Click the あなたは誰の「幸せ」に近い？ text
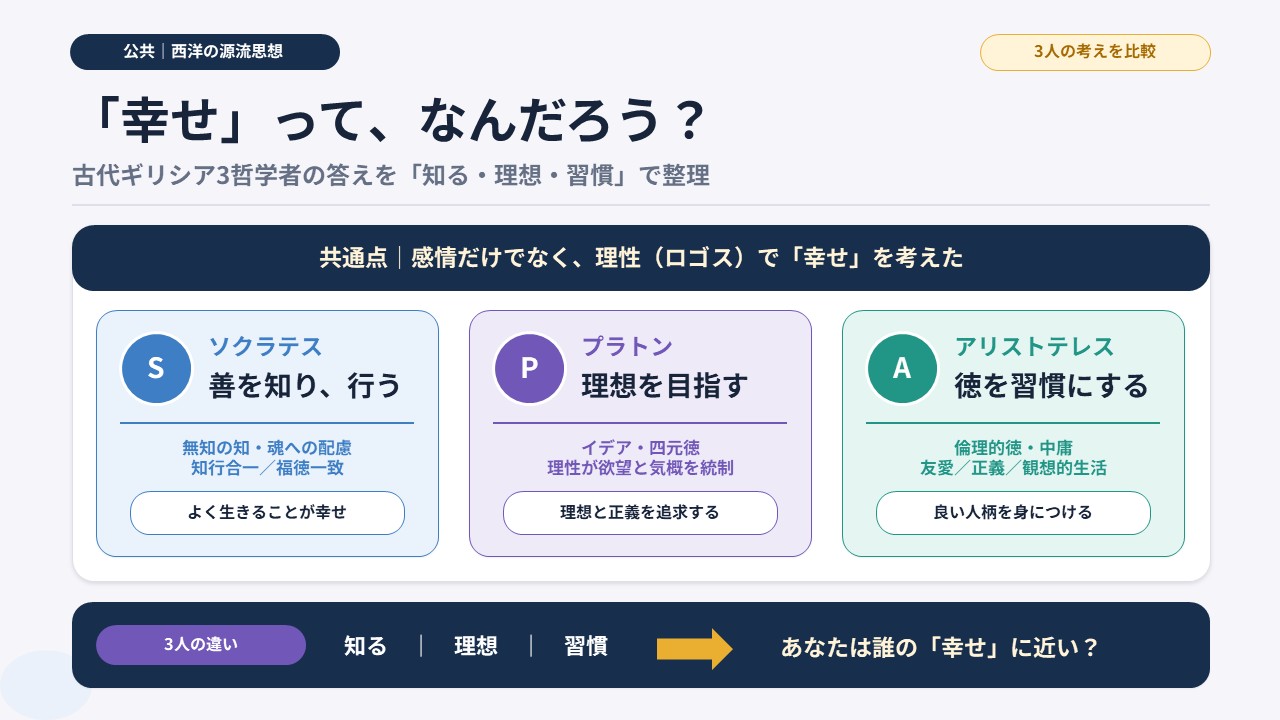1280x720 pixels. click(940, 647)
